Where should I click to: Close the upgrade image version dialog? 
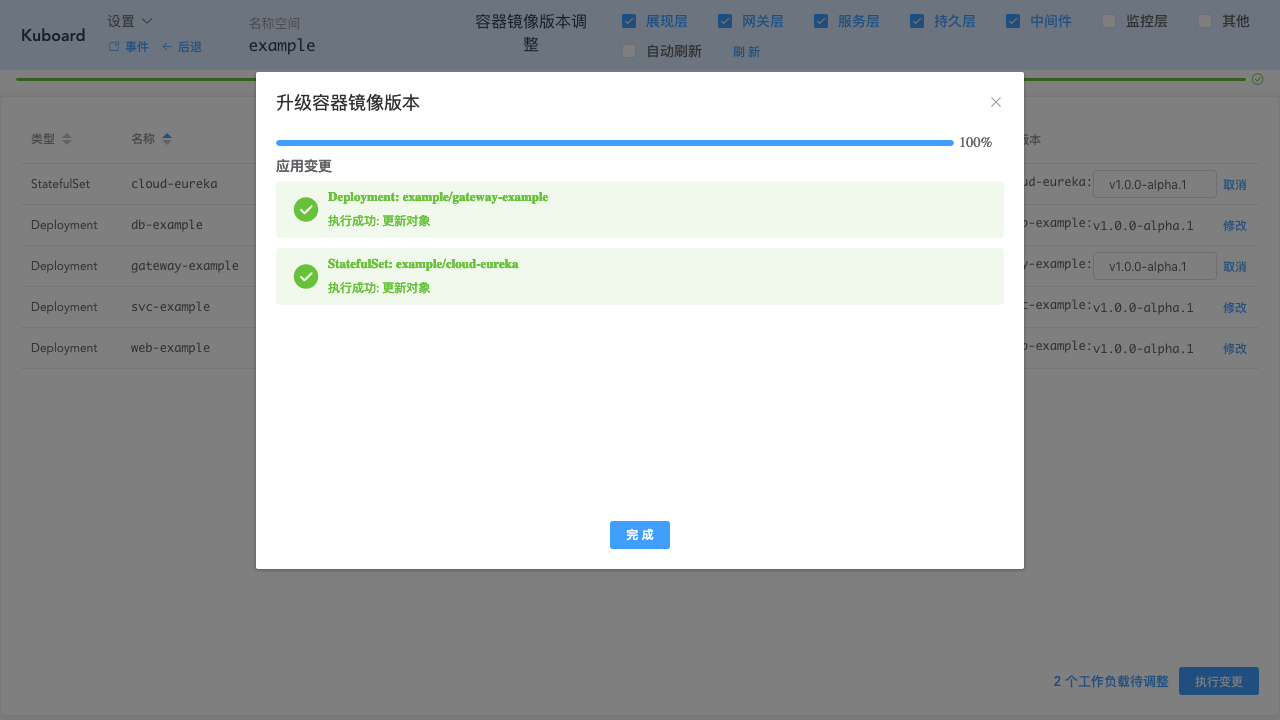995,102
